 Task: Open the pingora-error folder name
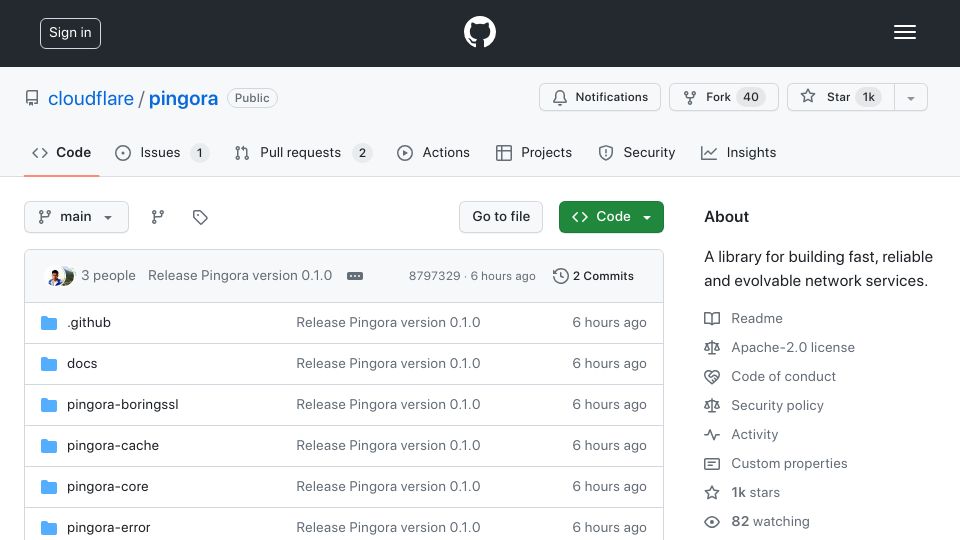[x=108, y=528]
